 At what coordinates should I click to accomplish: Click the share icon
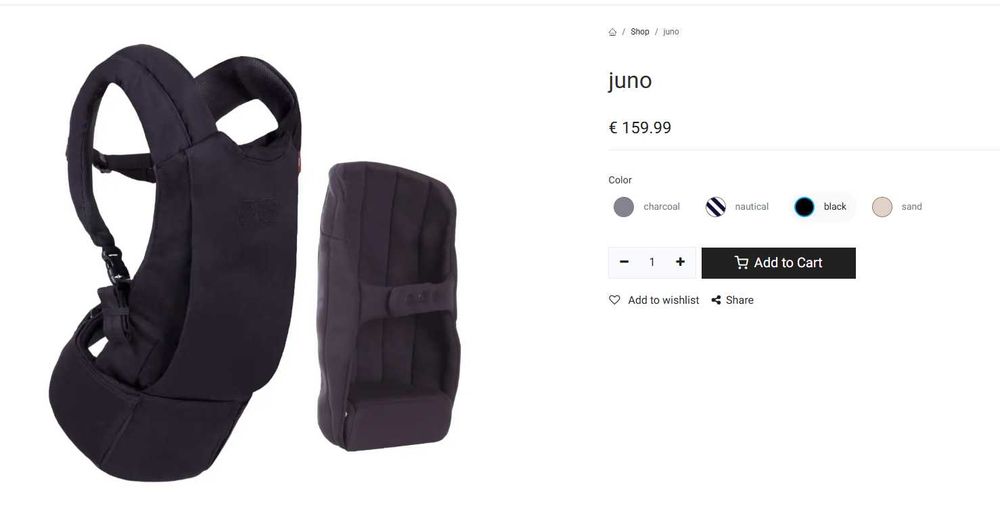[716, 300]
